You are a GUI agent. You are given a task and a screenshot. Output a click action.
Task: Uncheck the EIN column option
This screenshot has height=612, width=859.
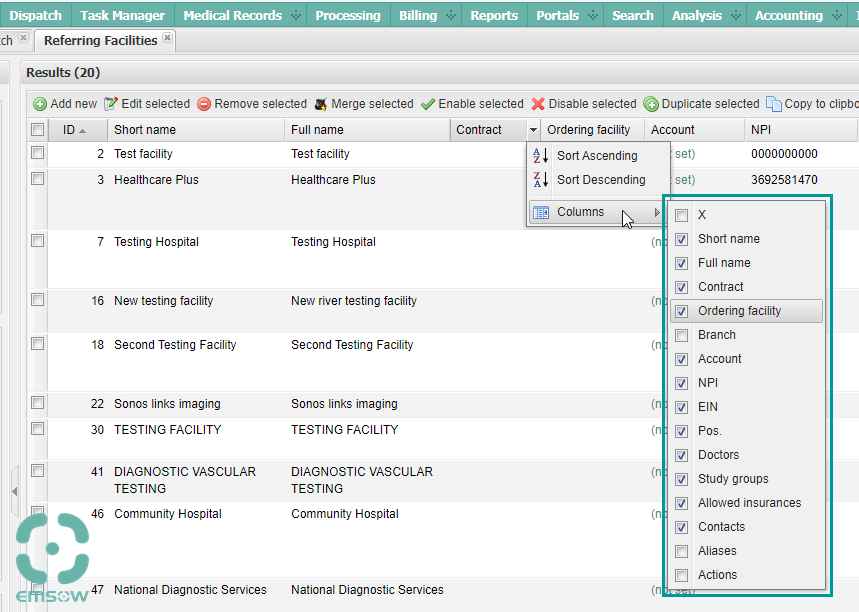tap(682, 408)
